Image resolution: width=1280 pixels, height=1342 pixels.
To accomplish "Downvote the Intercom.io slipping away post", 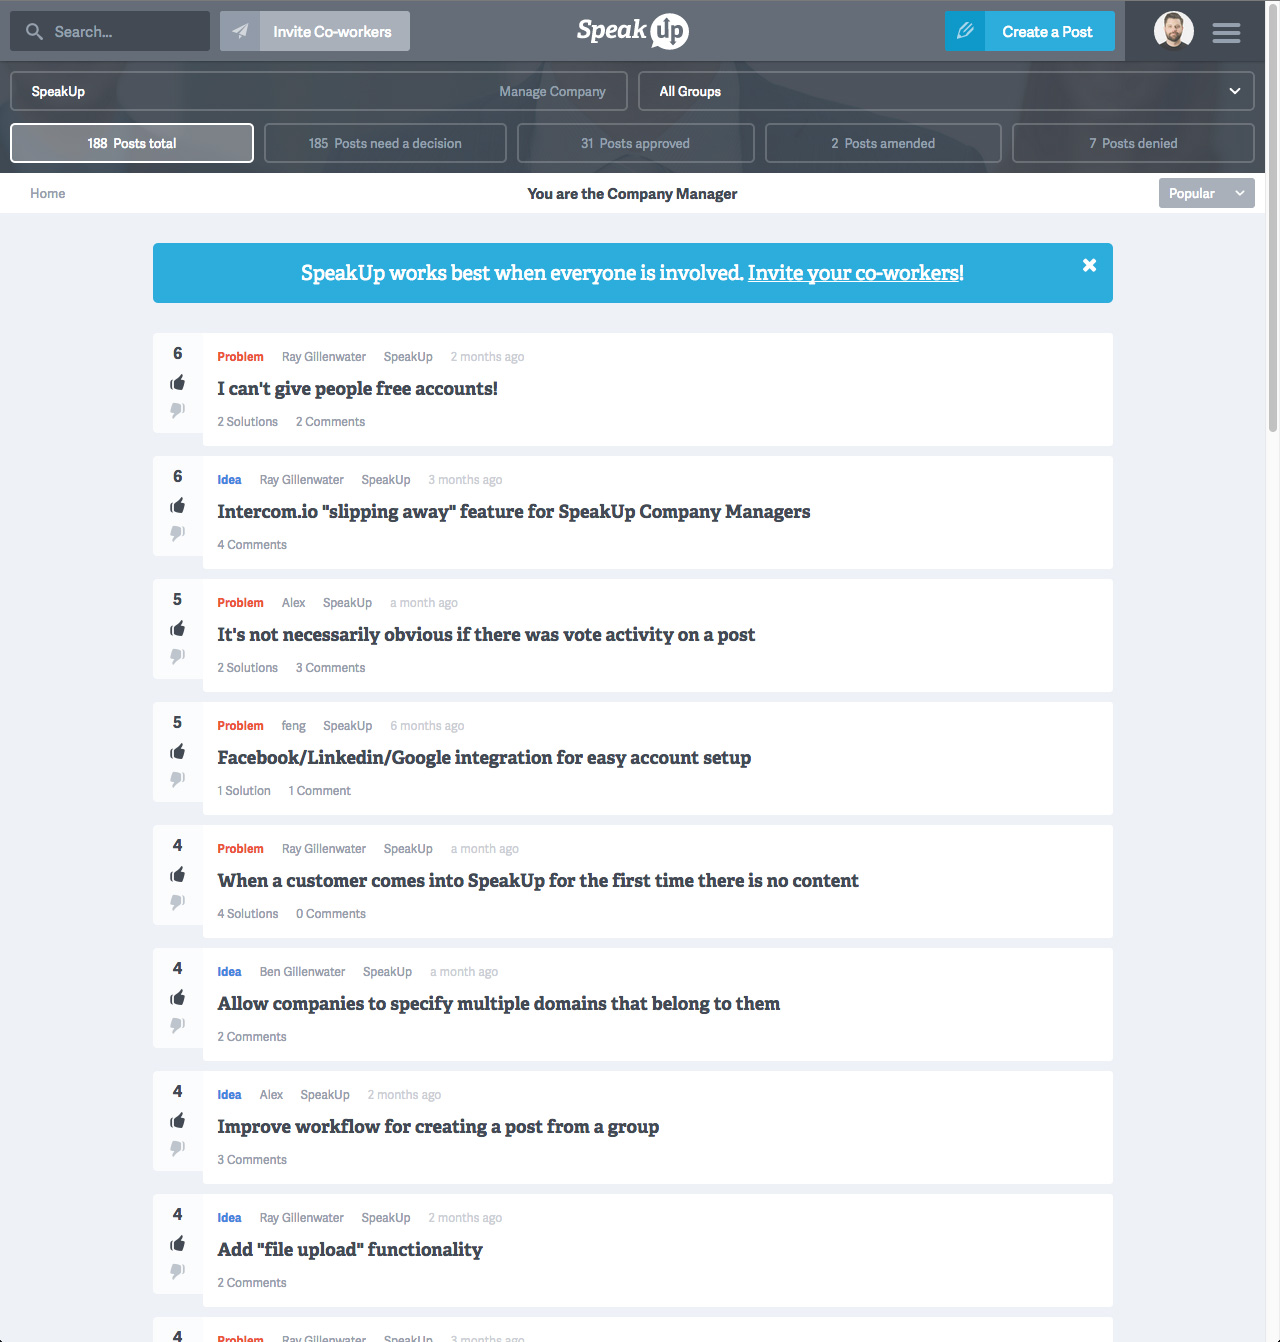I will 178,533.
